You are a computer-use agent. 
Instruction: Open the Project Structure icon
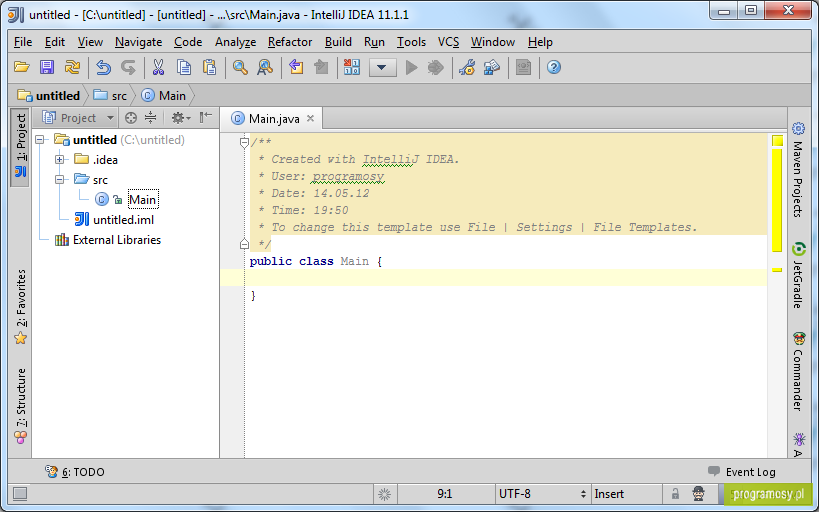(492, 67)
